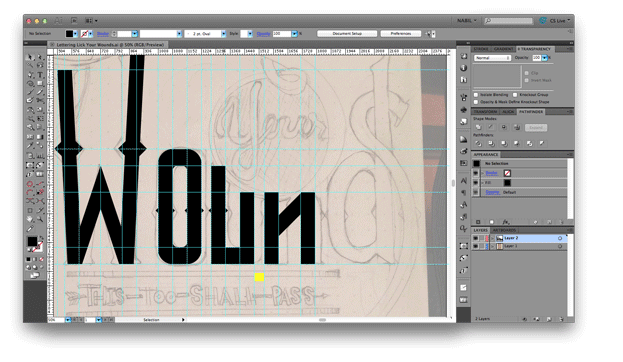This screenshot has width=623, height=362.
Task: Toggle Stroke visibility eye in Appearance panel
Action: pyautogui.click(x=476, y=173)
